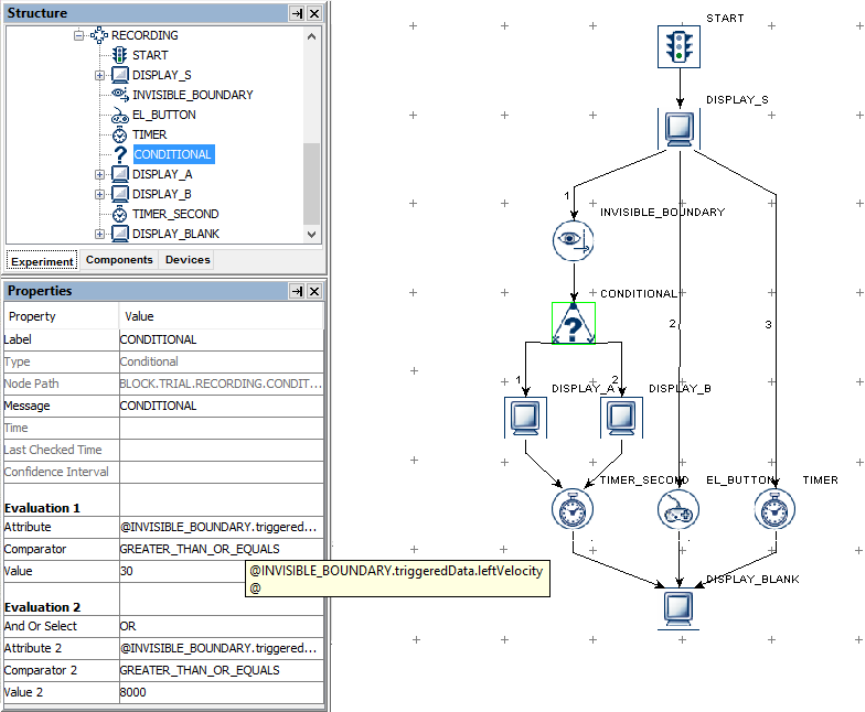Click the TIMER_SECOND stopwatch icon in the tree
The image size is (865, 712).
[x=120, y=214]
